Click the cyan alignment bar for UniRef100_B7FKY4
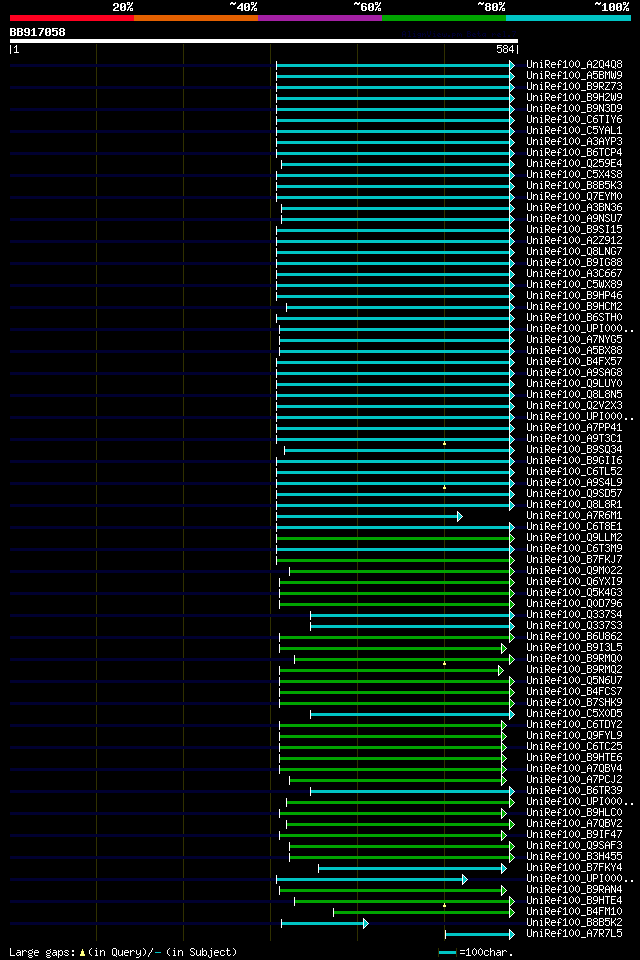This screenshot has width=640, height=960. [410, 869]
